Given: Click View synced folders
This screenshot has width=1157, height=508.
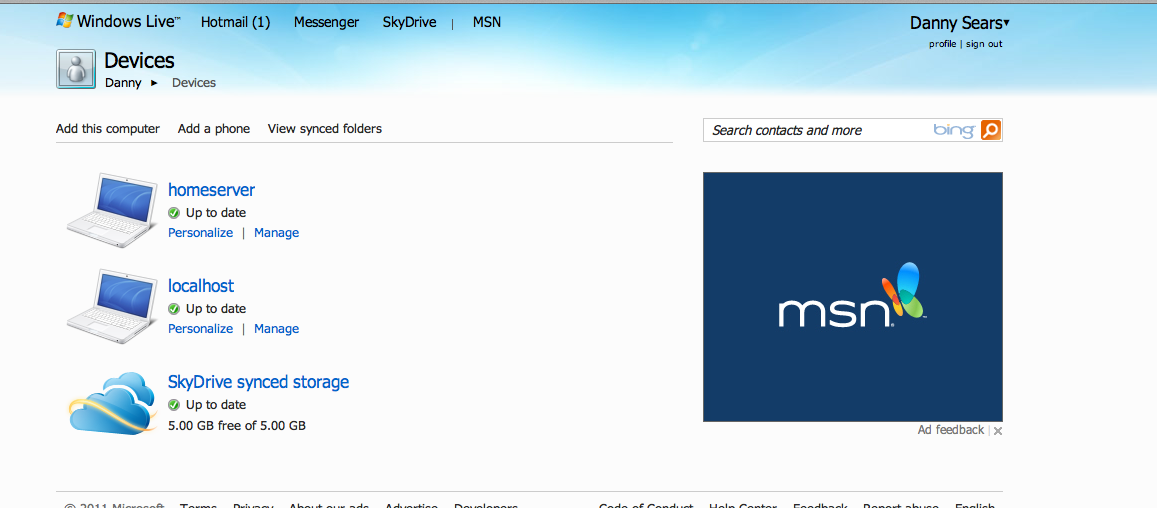Looking at the screenshot, I should [x=325, y=128].
